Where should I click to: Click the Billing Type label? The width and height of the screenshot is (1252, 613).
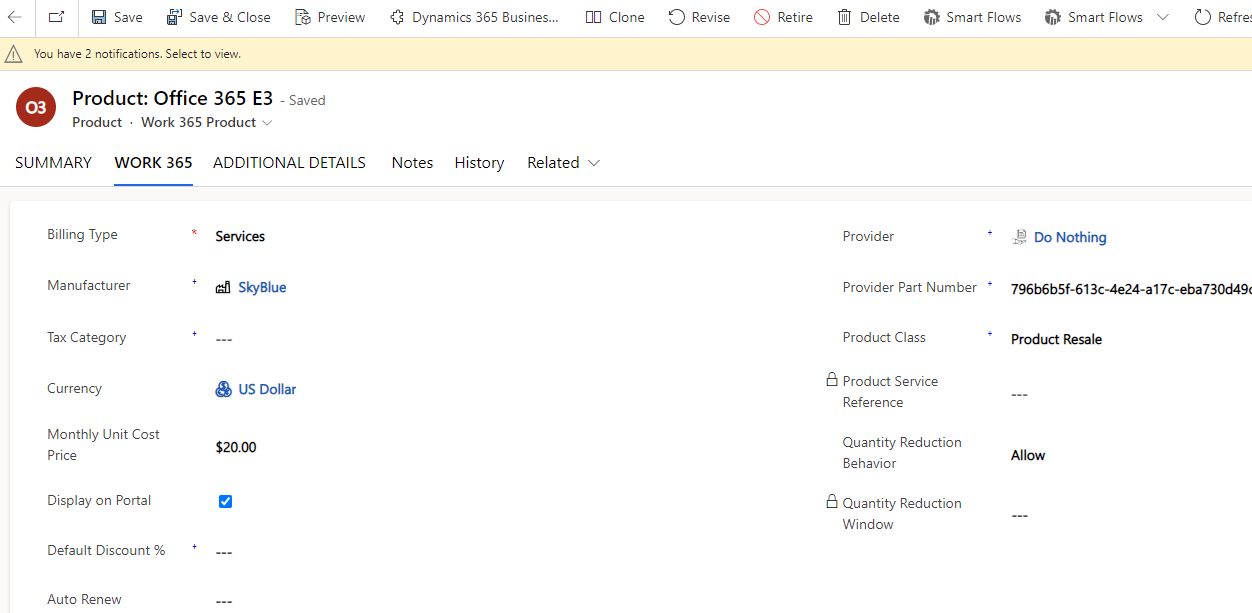(82, 234)
